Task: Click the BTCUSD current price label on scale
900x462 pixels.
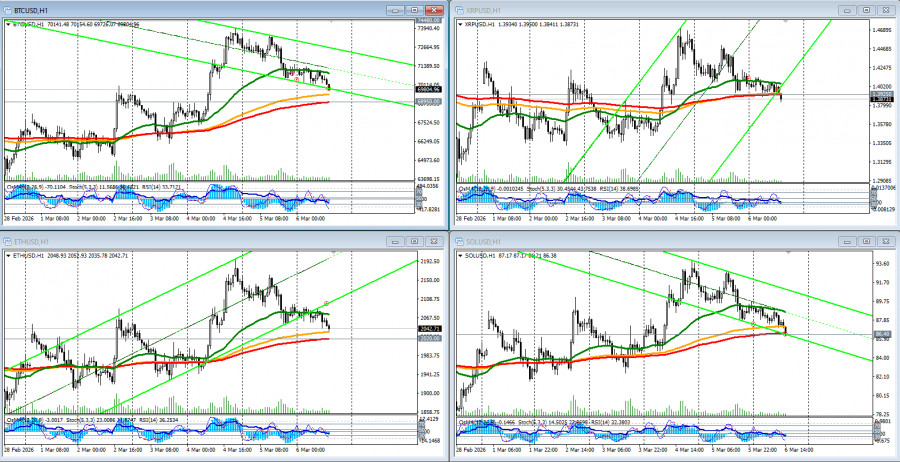Action: pos(430,89)
